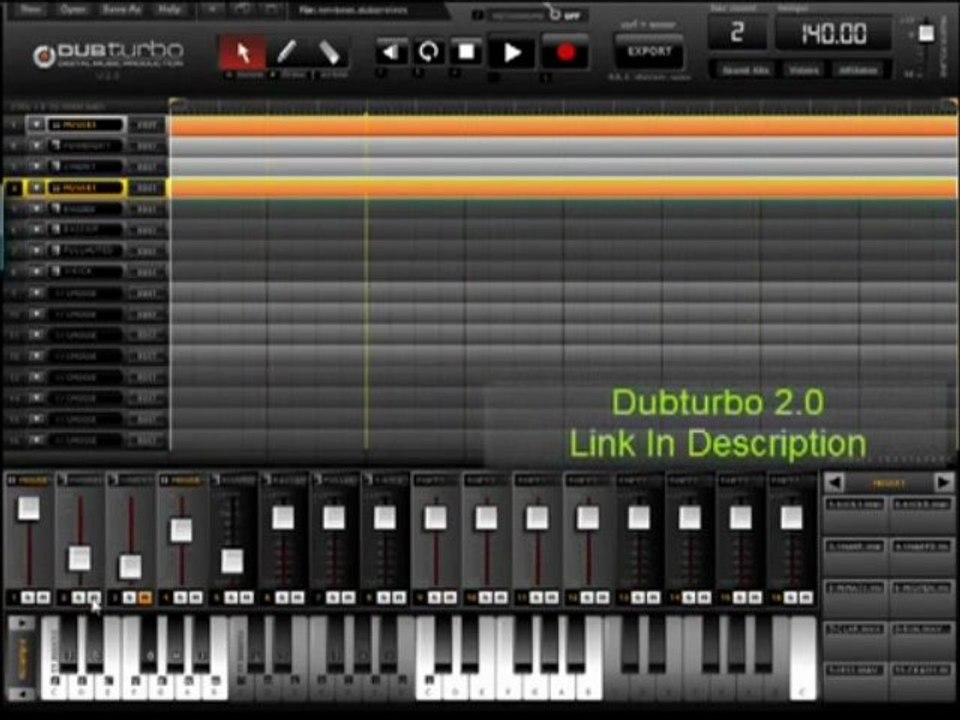The image size is (960, 720).
Task: Open the track 2 instrument dropdown arrow
Action: coord(37,146)
